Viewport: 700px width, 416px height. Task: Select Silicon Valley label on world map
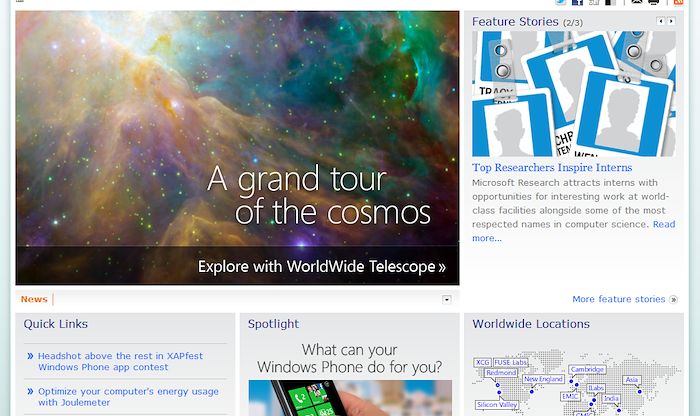point(496,405)
